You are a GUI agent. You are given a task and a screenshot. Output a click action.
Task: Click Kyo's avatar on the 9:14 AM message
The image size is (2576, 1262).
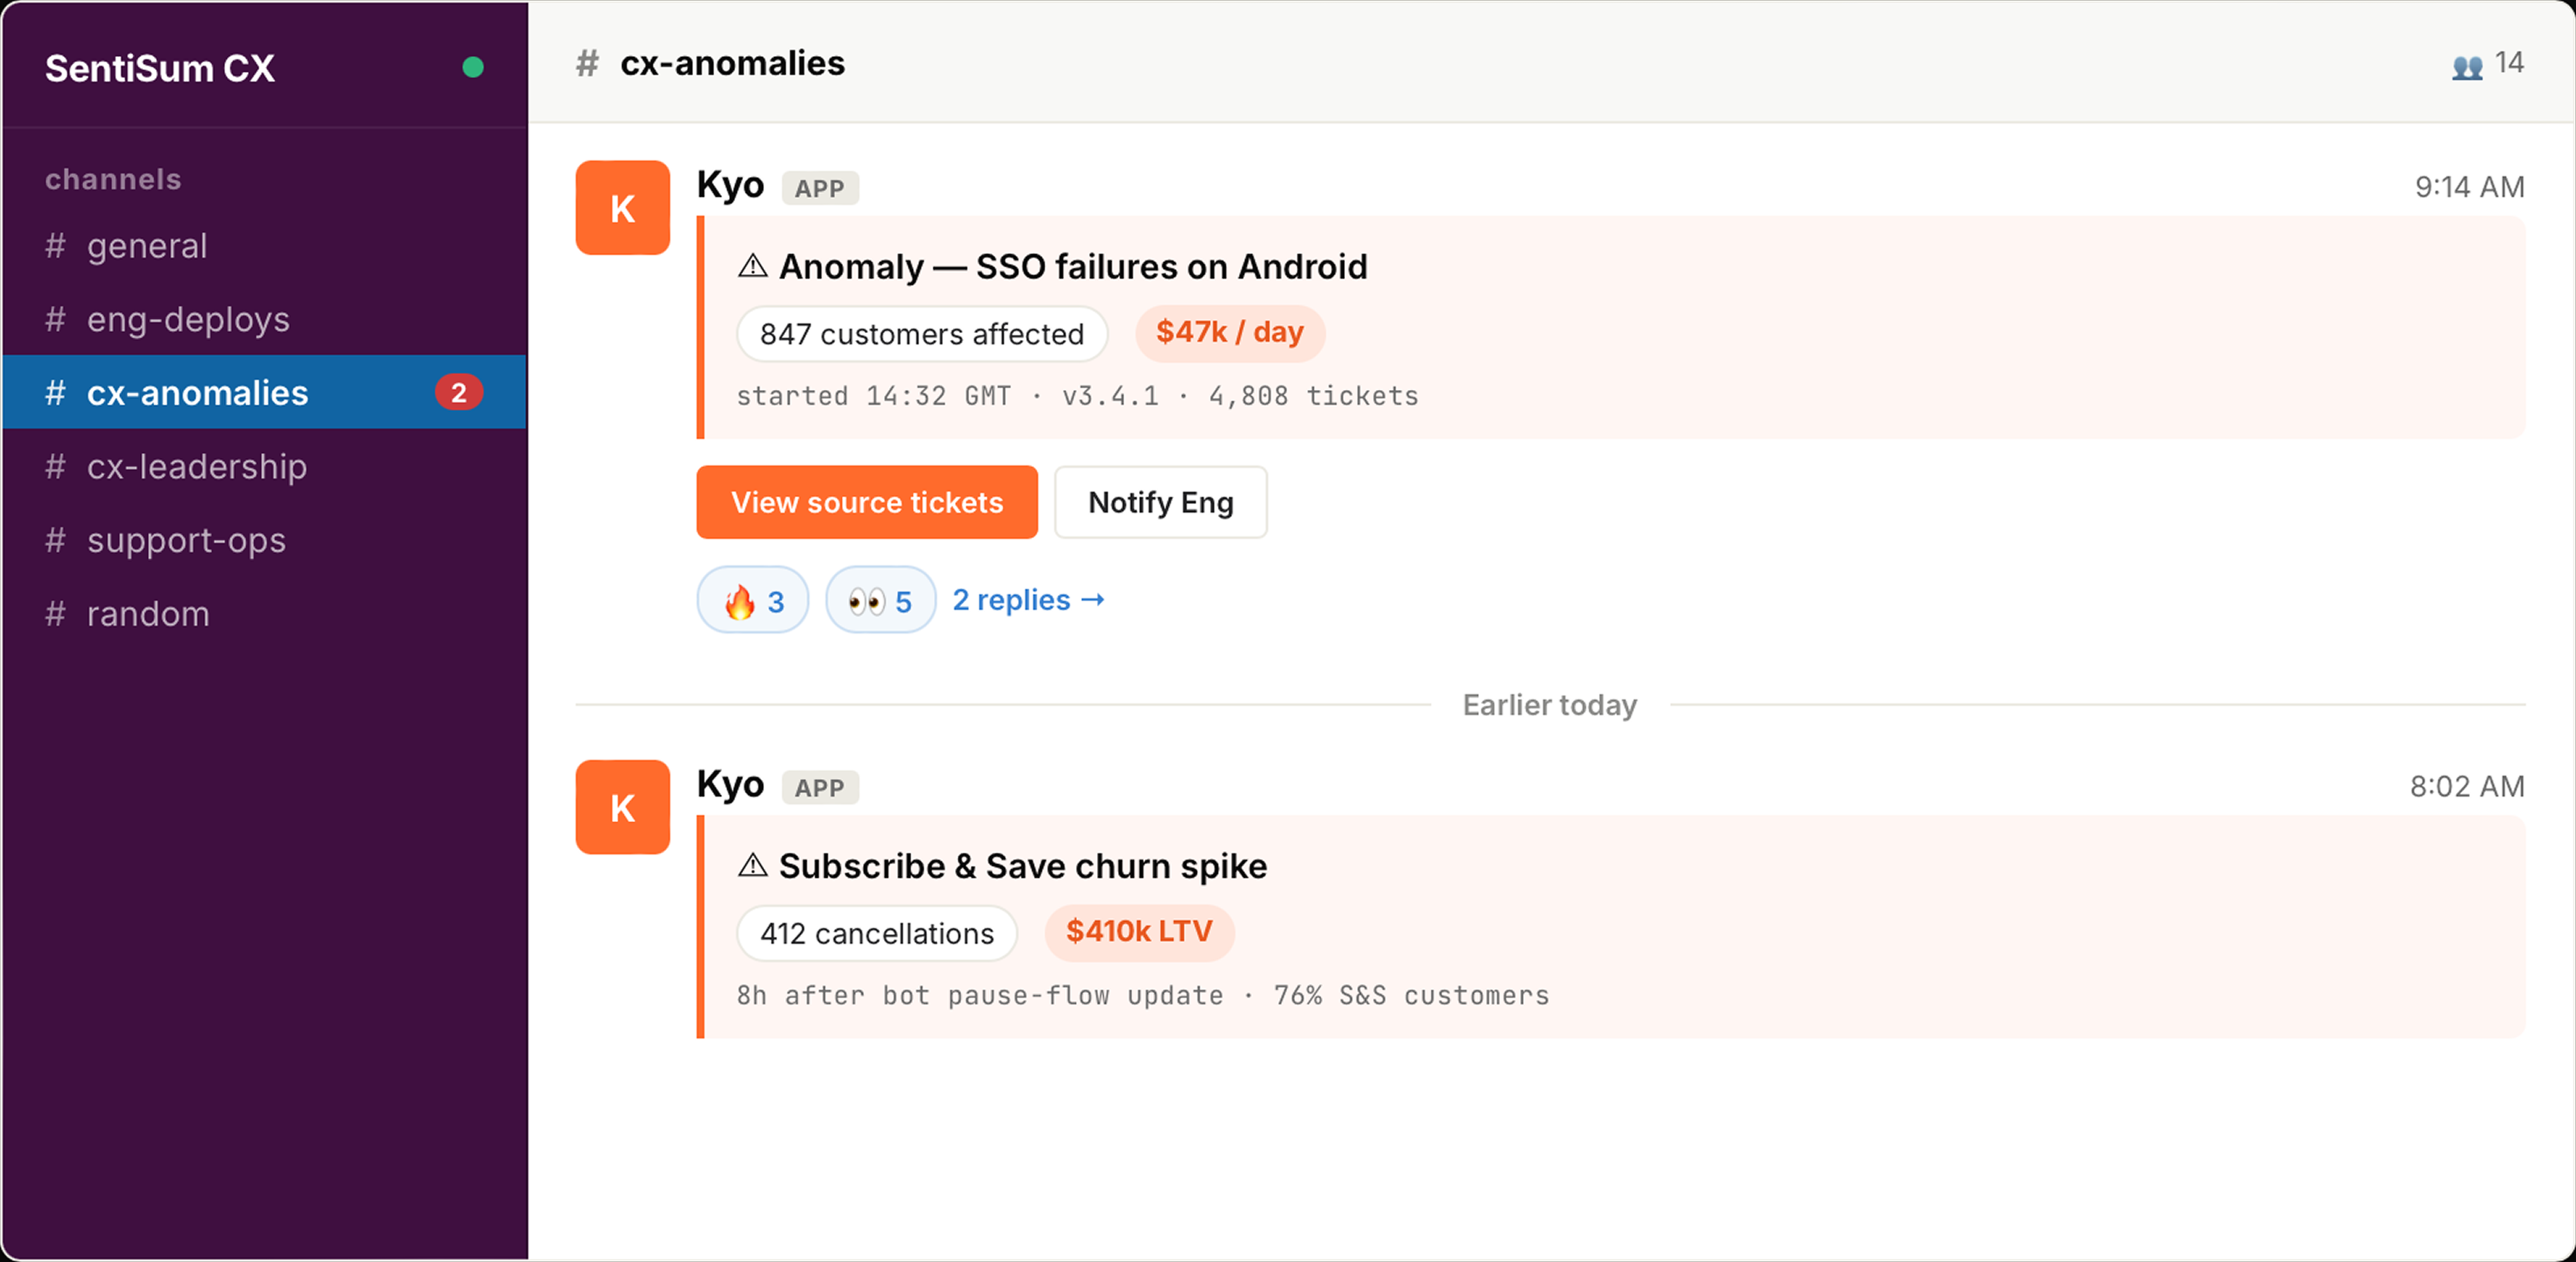[x=622, y=208]
